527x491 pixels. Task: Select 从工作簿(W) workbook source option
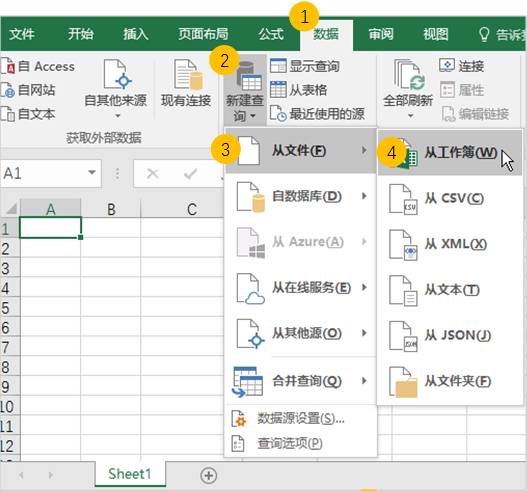click(449, 153)
